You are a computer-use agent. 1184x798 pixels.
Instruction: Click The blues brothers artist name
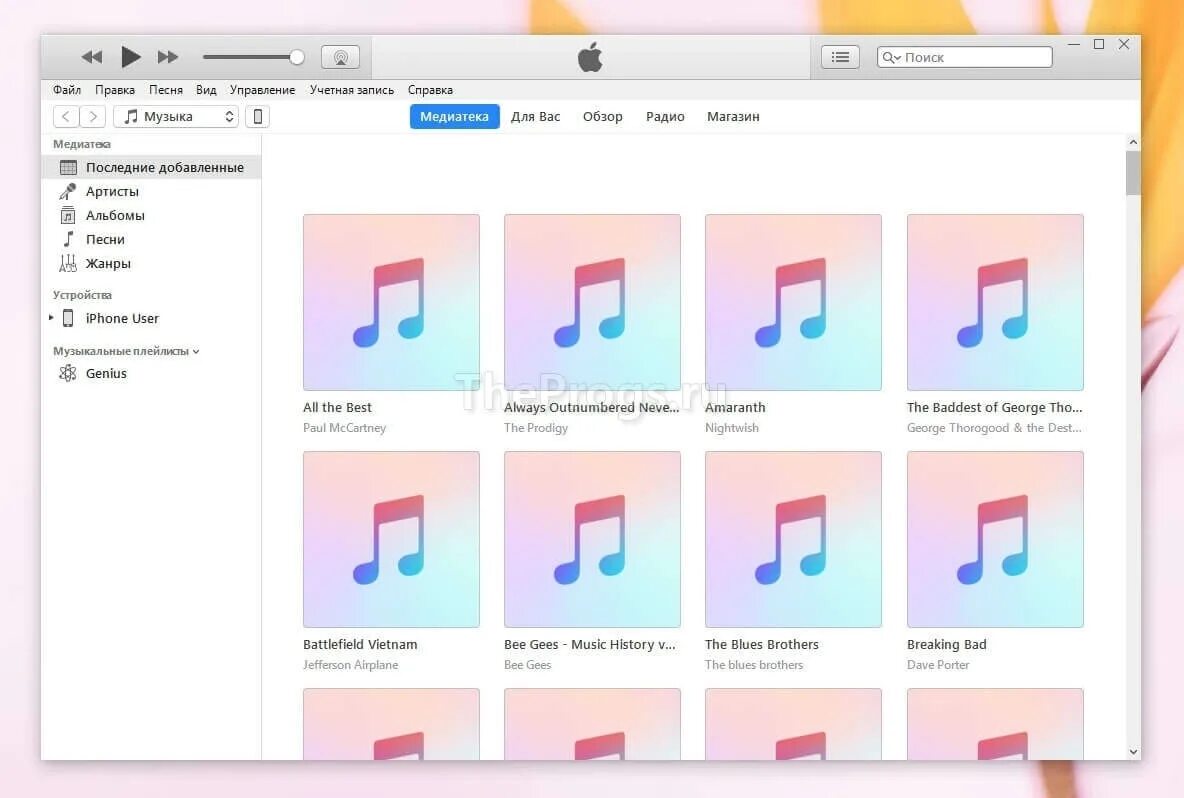coord(754,664)
